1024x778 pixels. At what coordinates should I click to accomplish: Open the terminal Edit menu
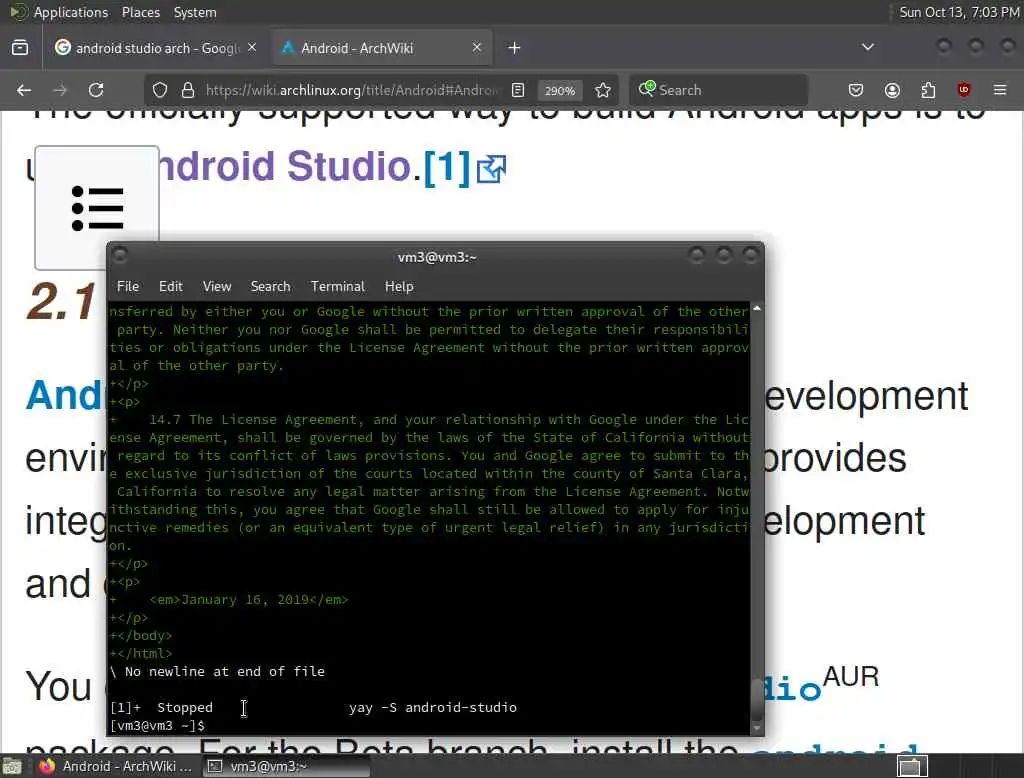point(170,286)
